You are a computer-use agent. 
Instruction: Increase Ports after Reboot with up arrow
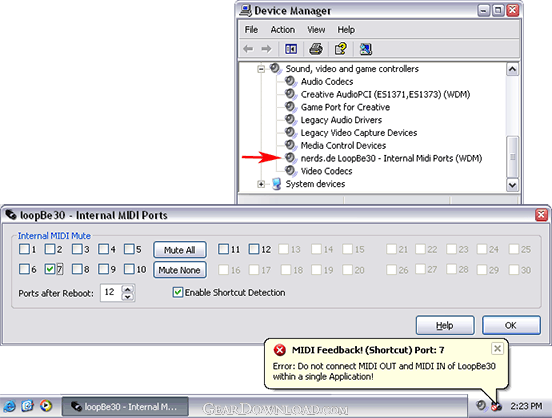128,289
